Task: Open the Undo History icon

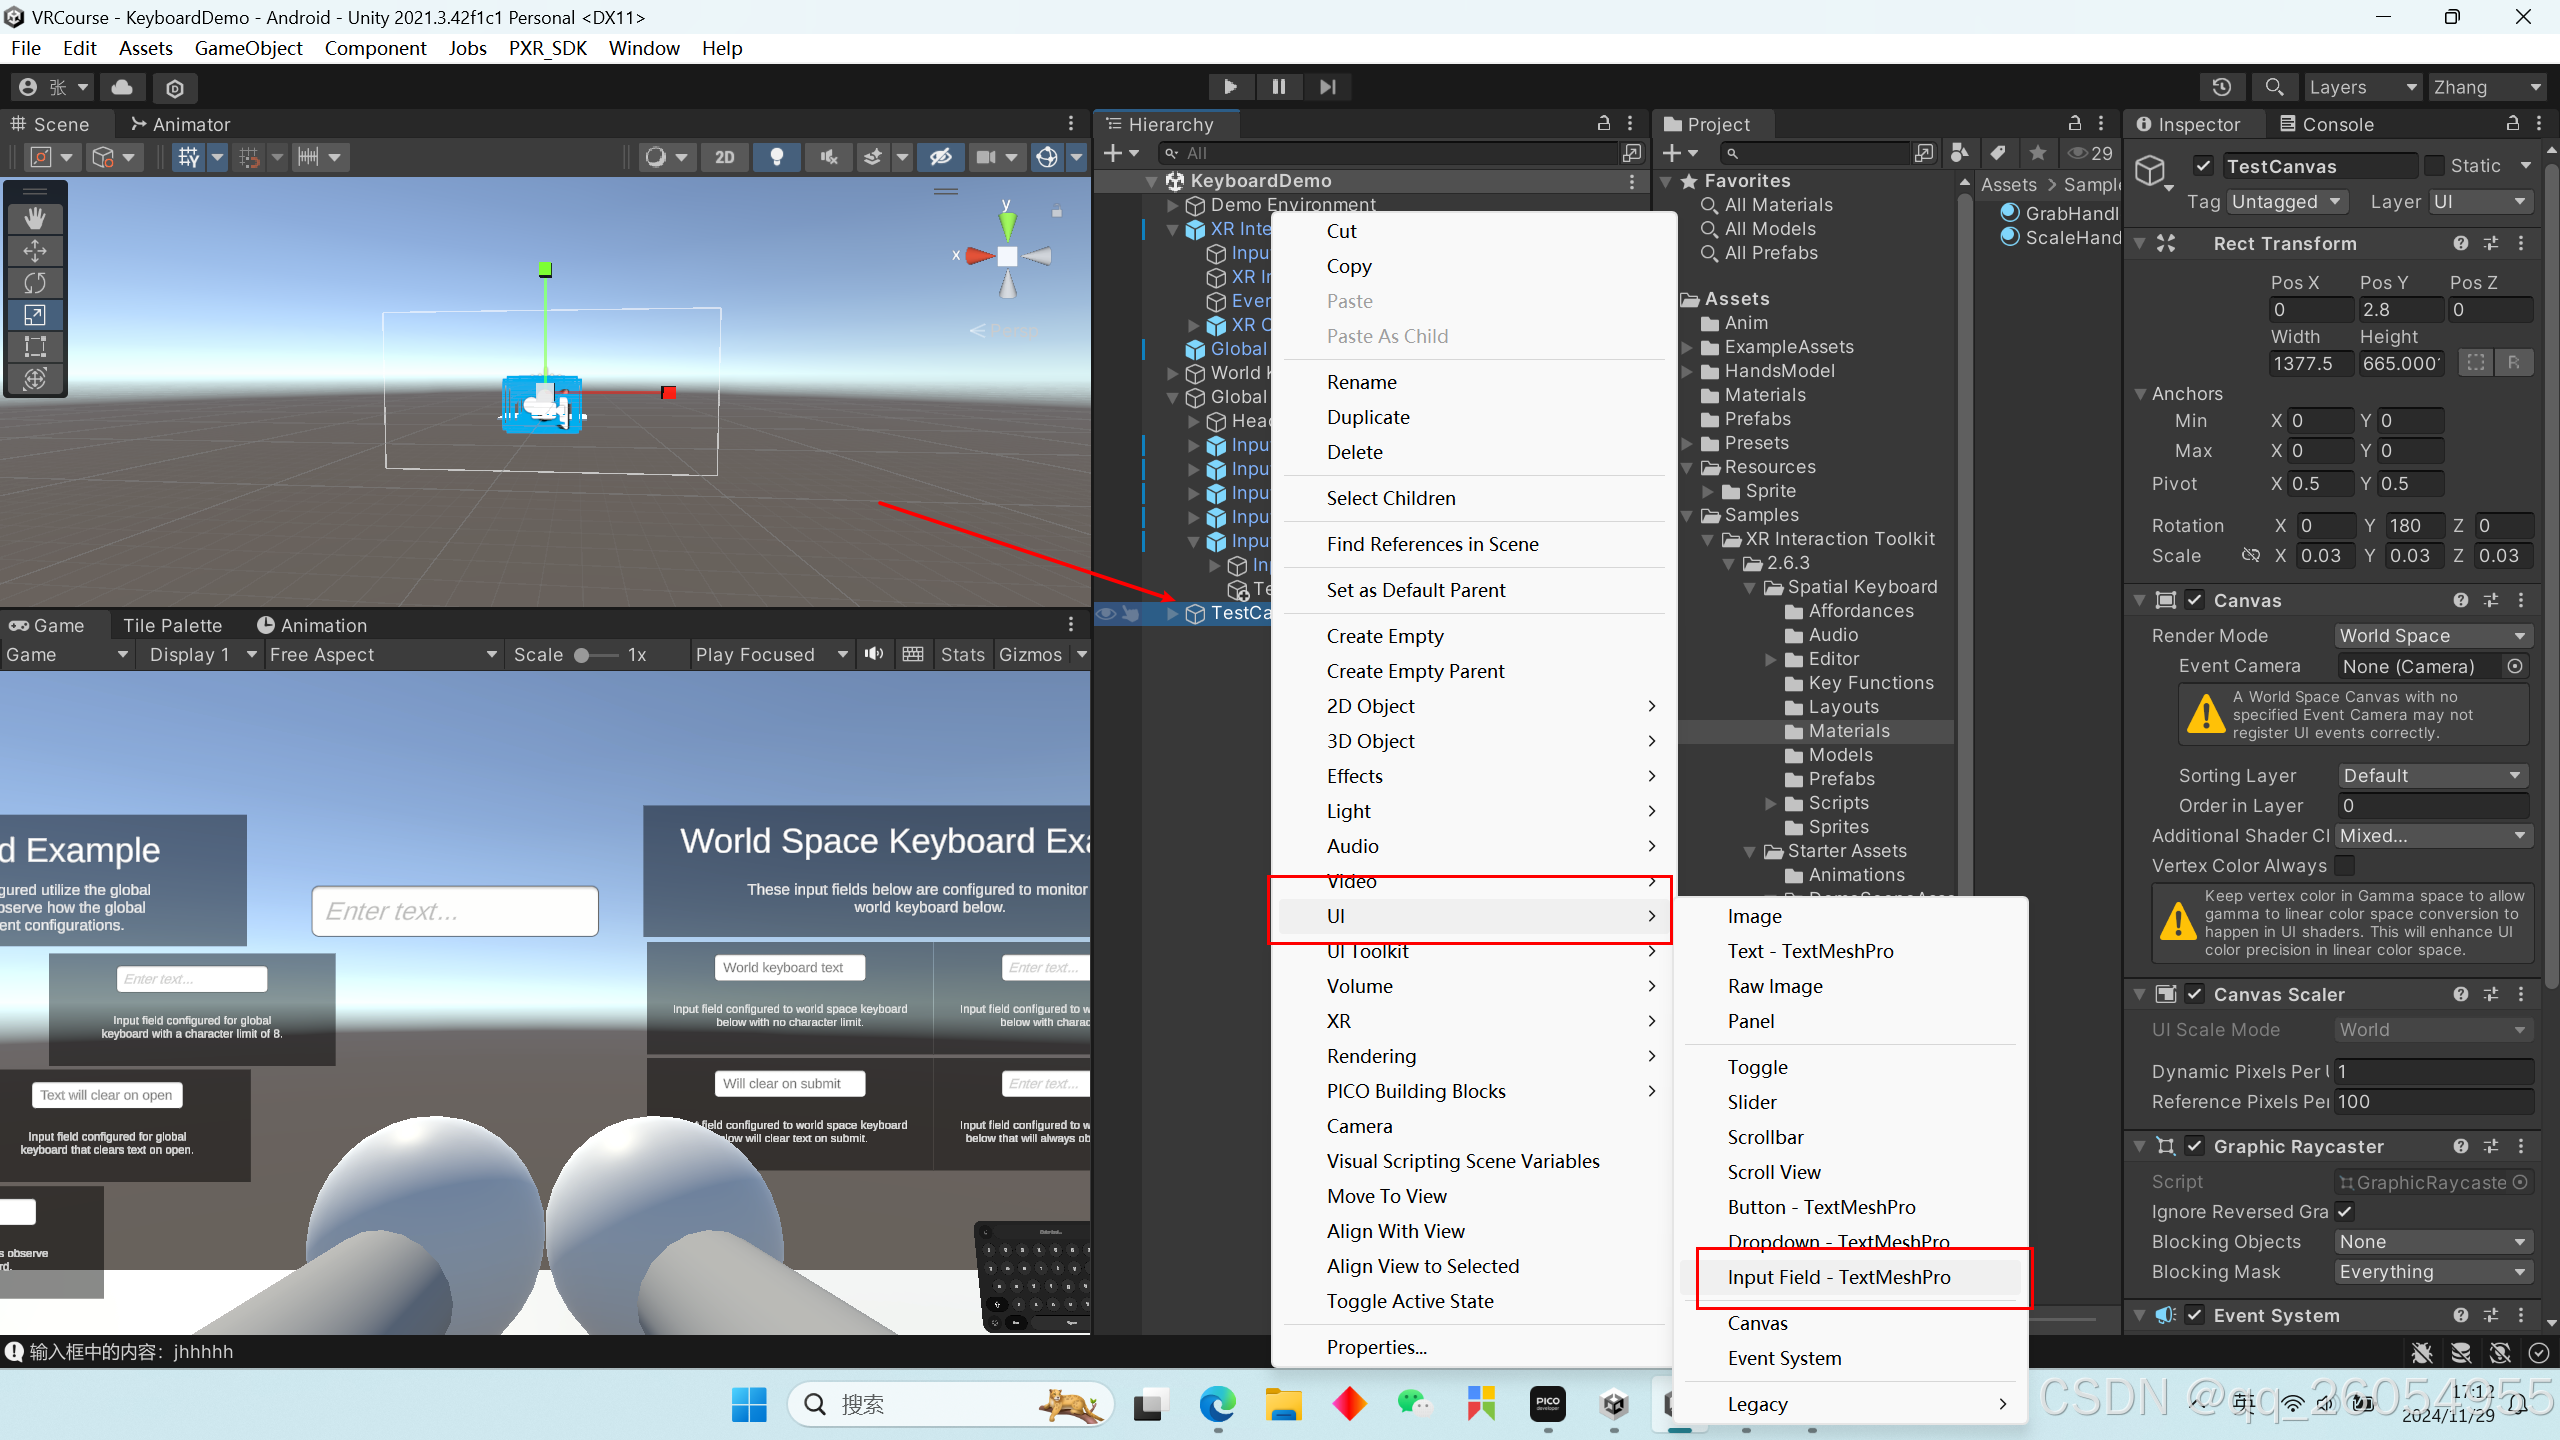Action: (x=2222, y=87)
